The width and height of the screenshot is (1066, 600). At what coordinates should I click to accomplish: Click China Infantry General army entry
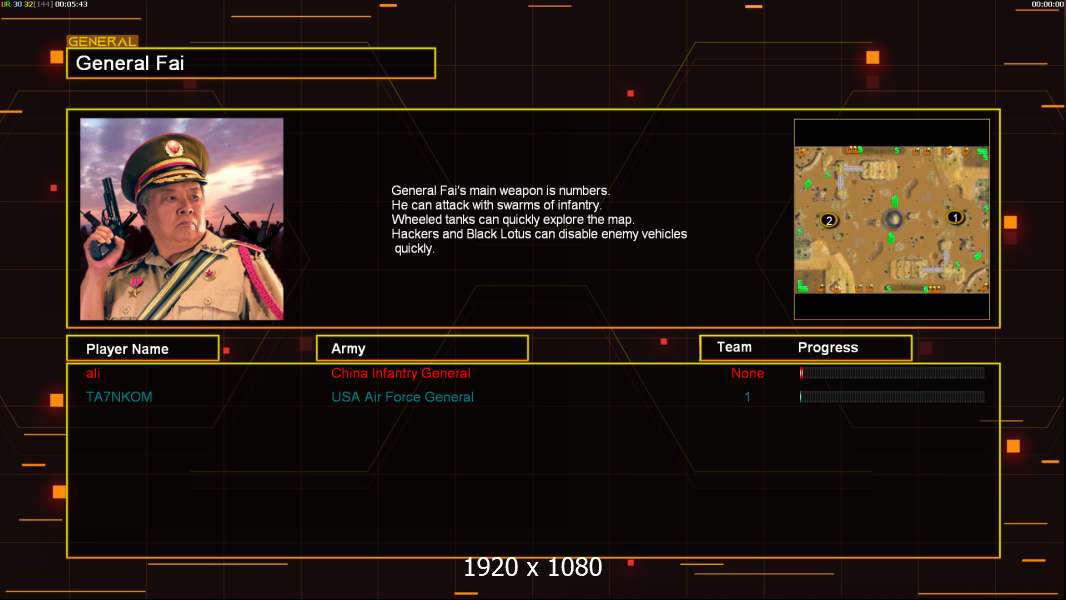(x=400, y=373)
